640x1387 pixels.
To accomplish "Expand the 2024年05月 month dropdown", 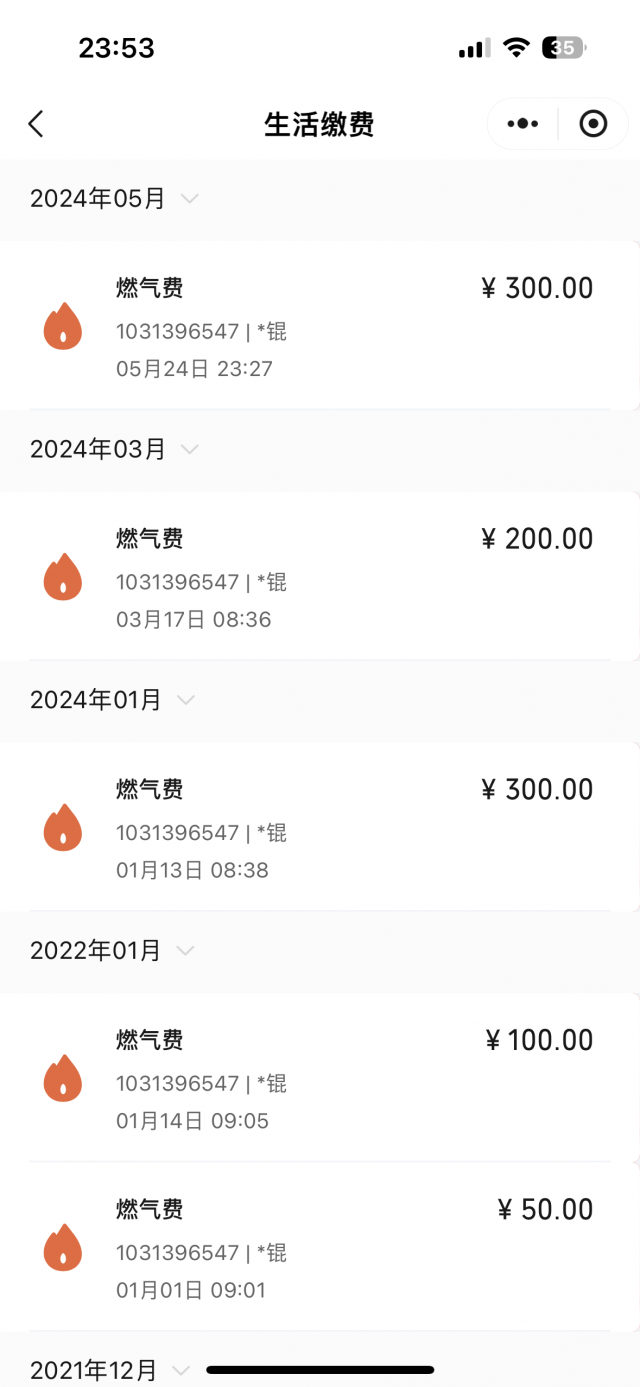I will (x=189, y=199).
